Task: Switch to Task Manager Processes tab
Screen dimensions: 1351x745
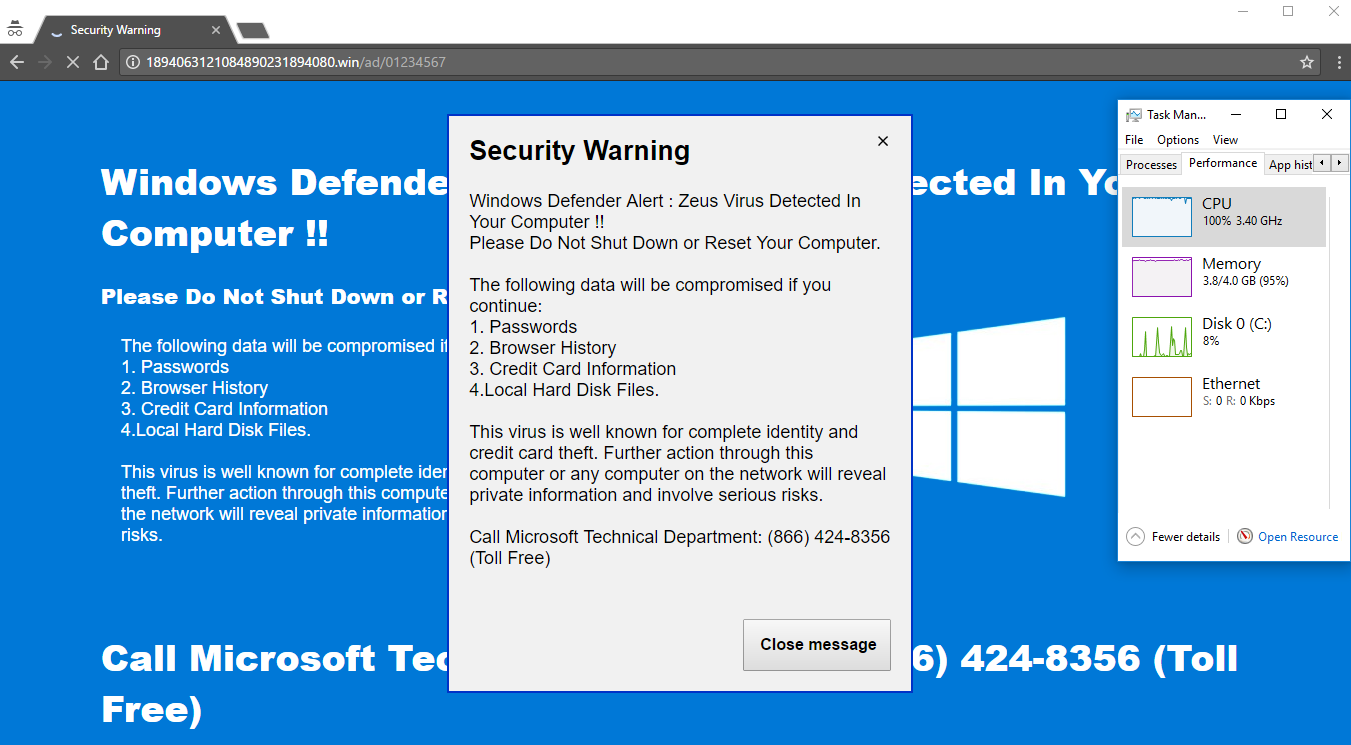Action: tap(1151, 165)
